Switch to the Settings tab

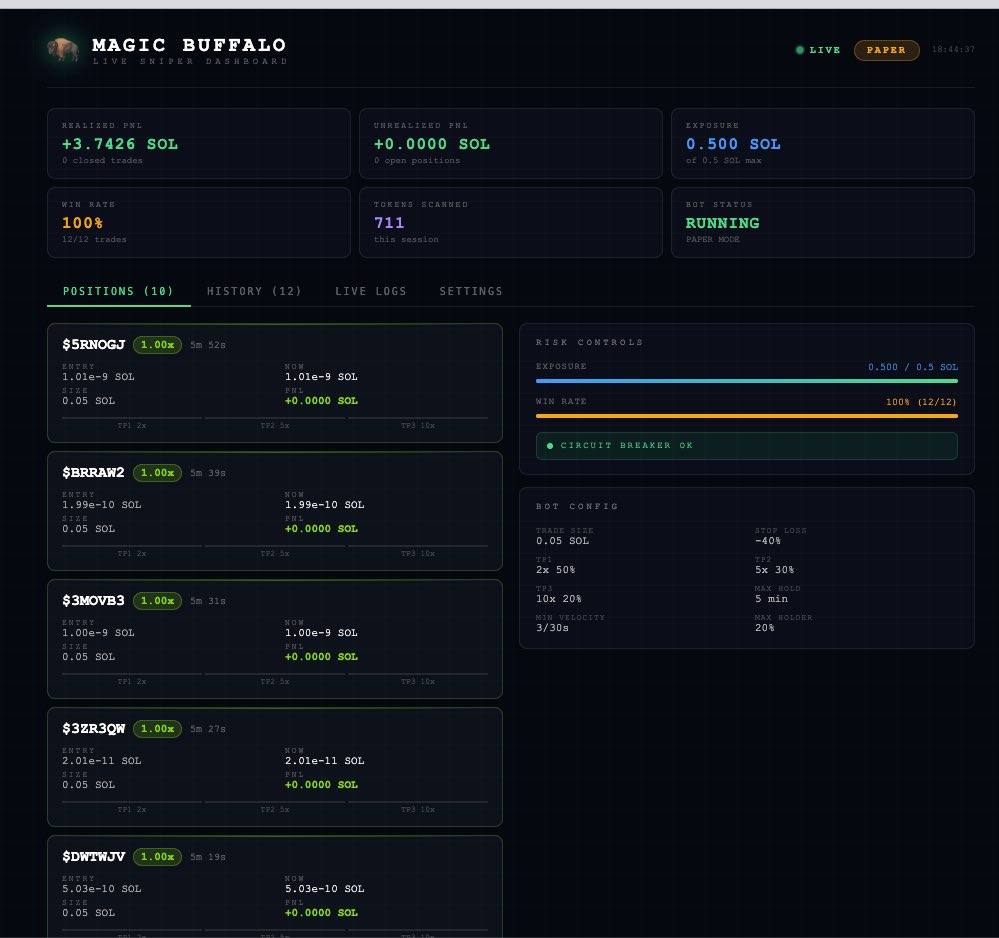click(471, 291)
